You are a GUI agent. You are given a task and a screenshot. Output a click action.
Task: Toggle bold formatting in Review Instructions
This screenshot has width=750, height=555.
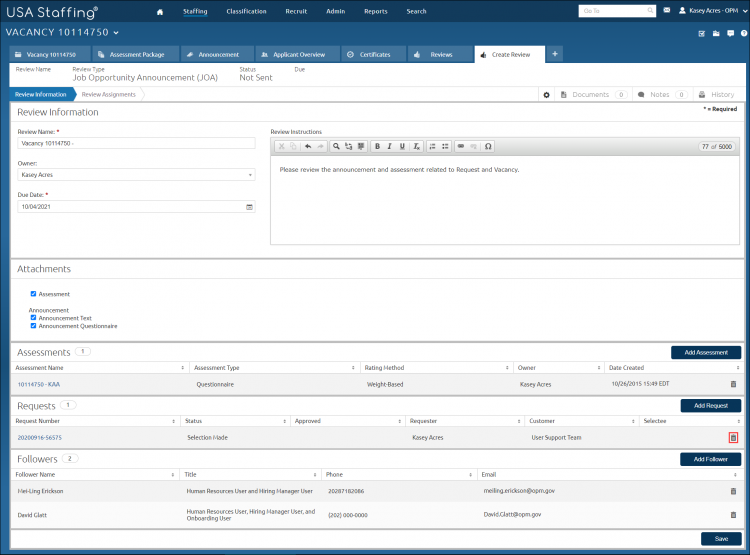377,146
